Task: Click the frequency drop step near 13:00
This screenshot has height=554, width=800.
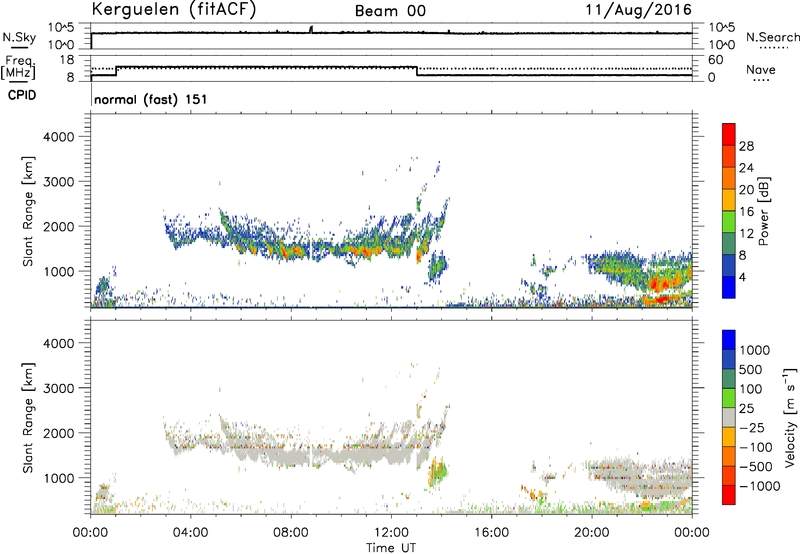Action: 417,71
